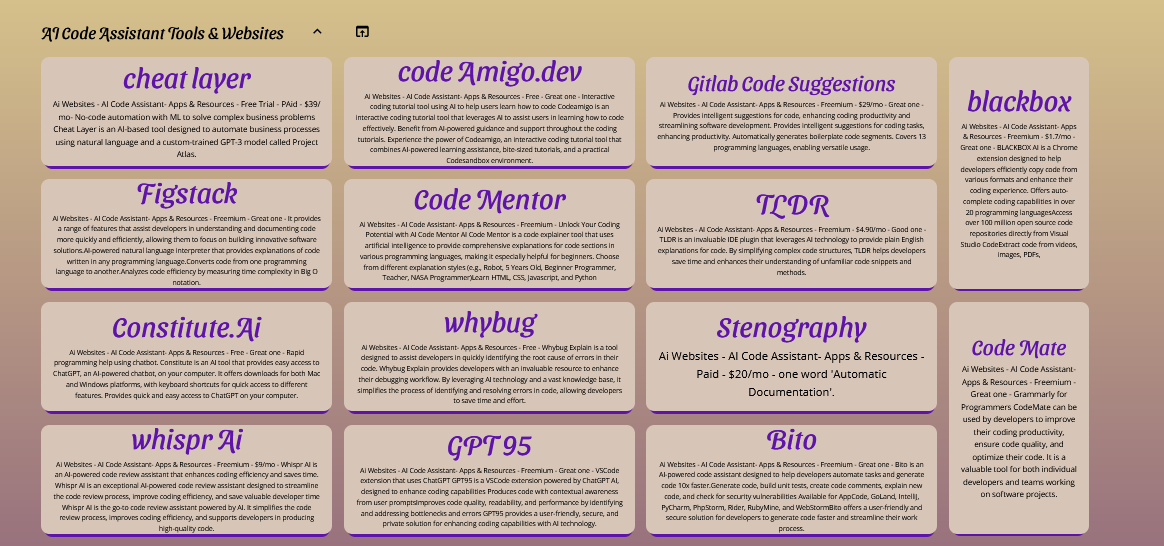Open the Gitlab Code Suggestions title
The width and height of the screenshot is (1164, 546).
(791, 85)
